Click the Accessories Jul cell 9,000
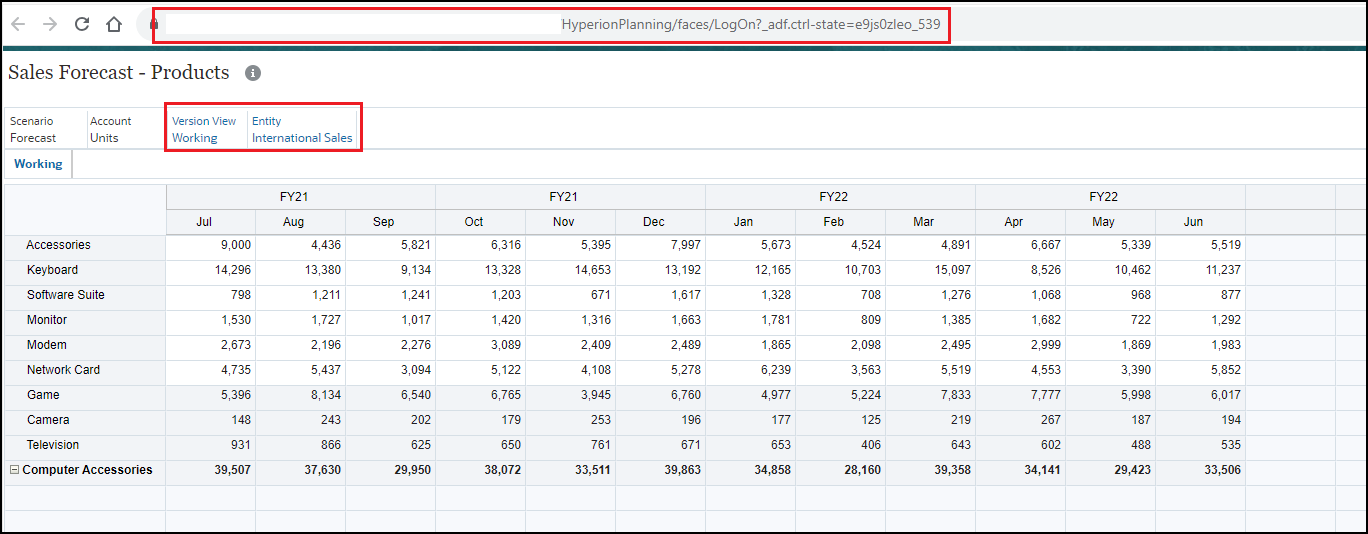This screenshot has width=1368, height=534. coord(211,245)
